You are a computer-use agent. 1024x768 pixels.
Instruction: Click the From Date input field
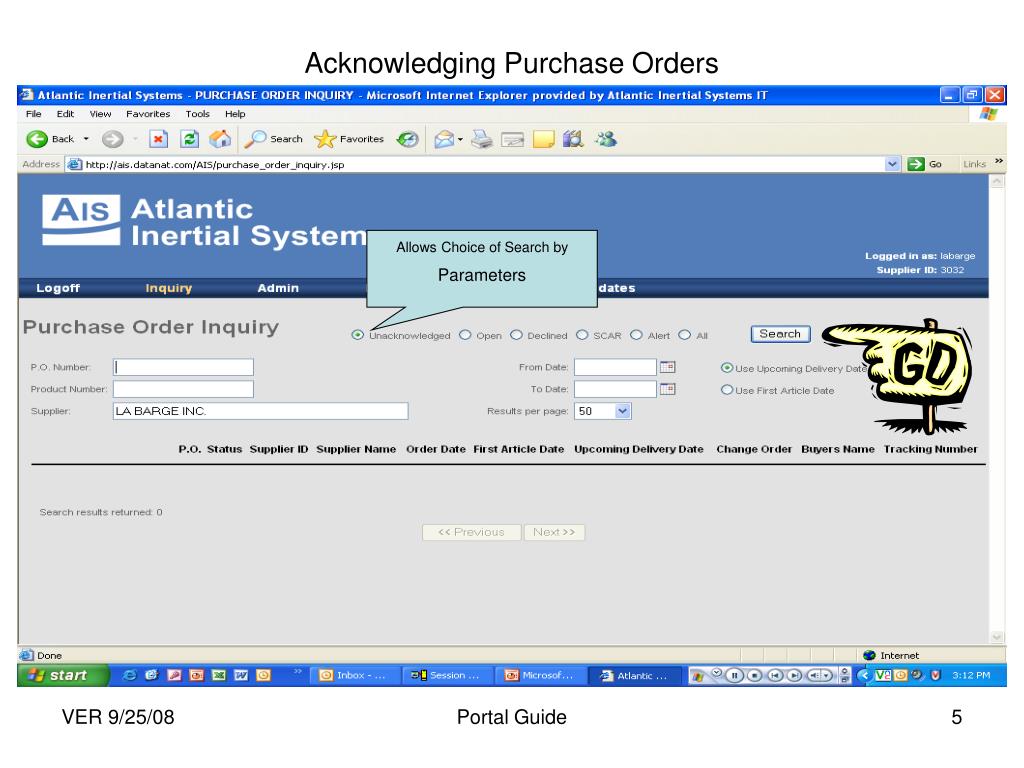[615, 367]
